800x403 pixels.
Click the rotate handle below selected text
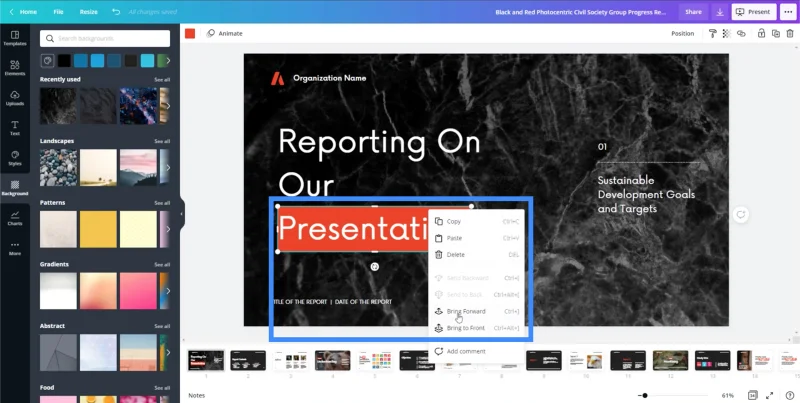click(374, 266)
